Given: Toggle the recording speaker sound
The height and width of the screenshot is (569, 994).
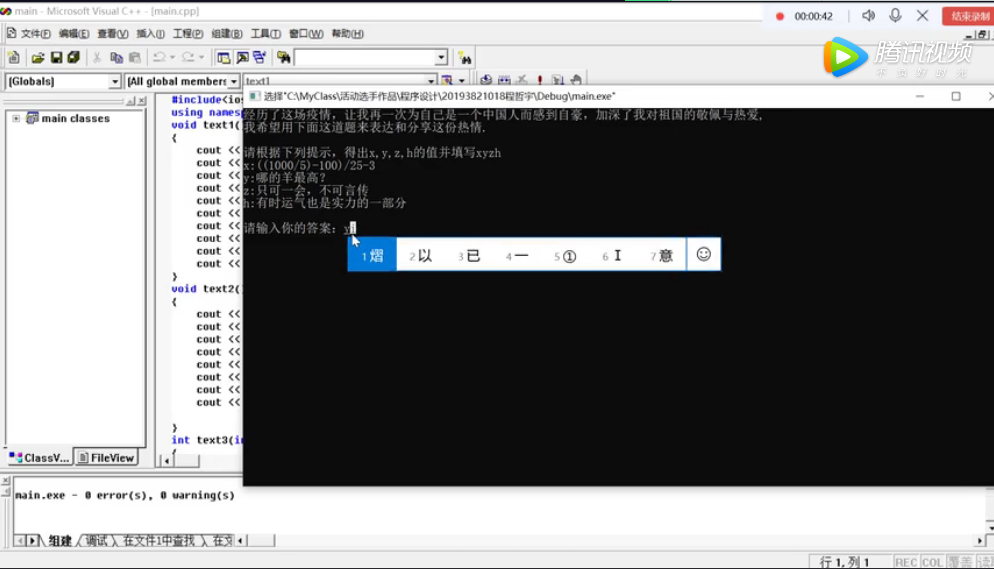Looking at the screenshot, I should point(868,16).
